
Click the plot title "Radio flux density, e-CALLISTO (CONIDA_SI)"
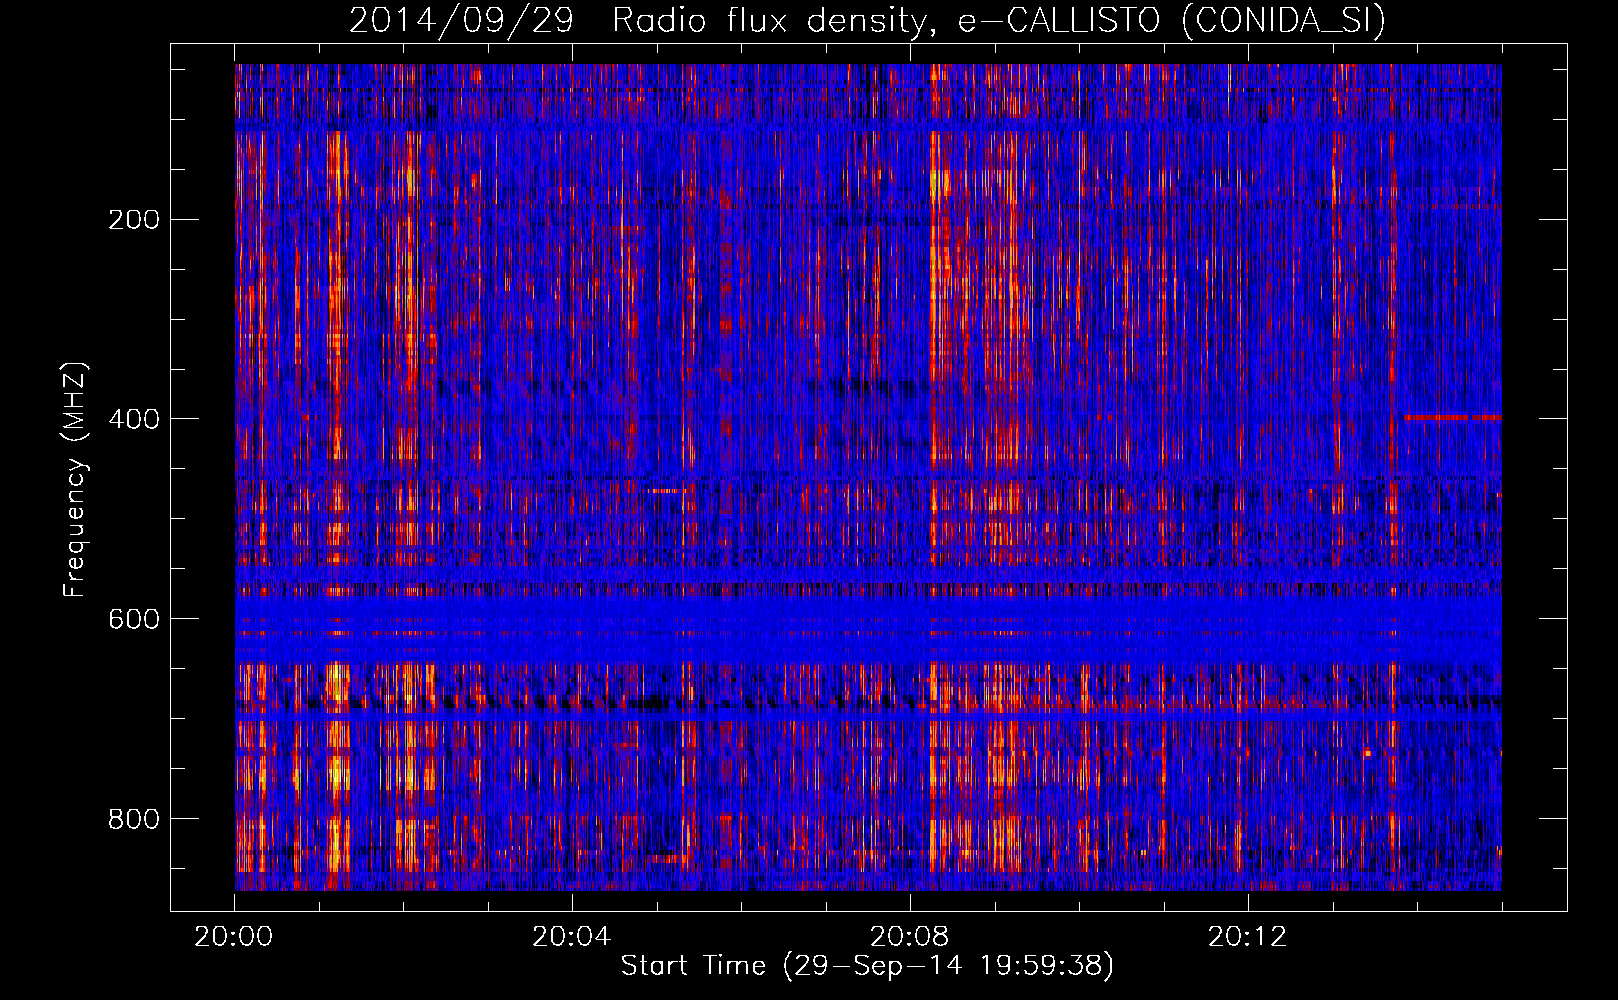click(x=999, y=20)
